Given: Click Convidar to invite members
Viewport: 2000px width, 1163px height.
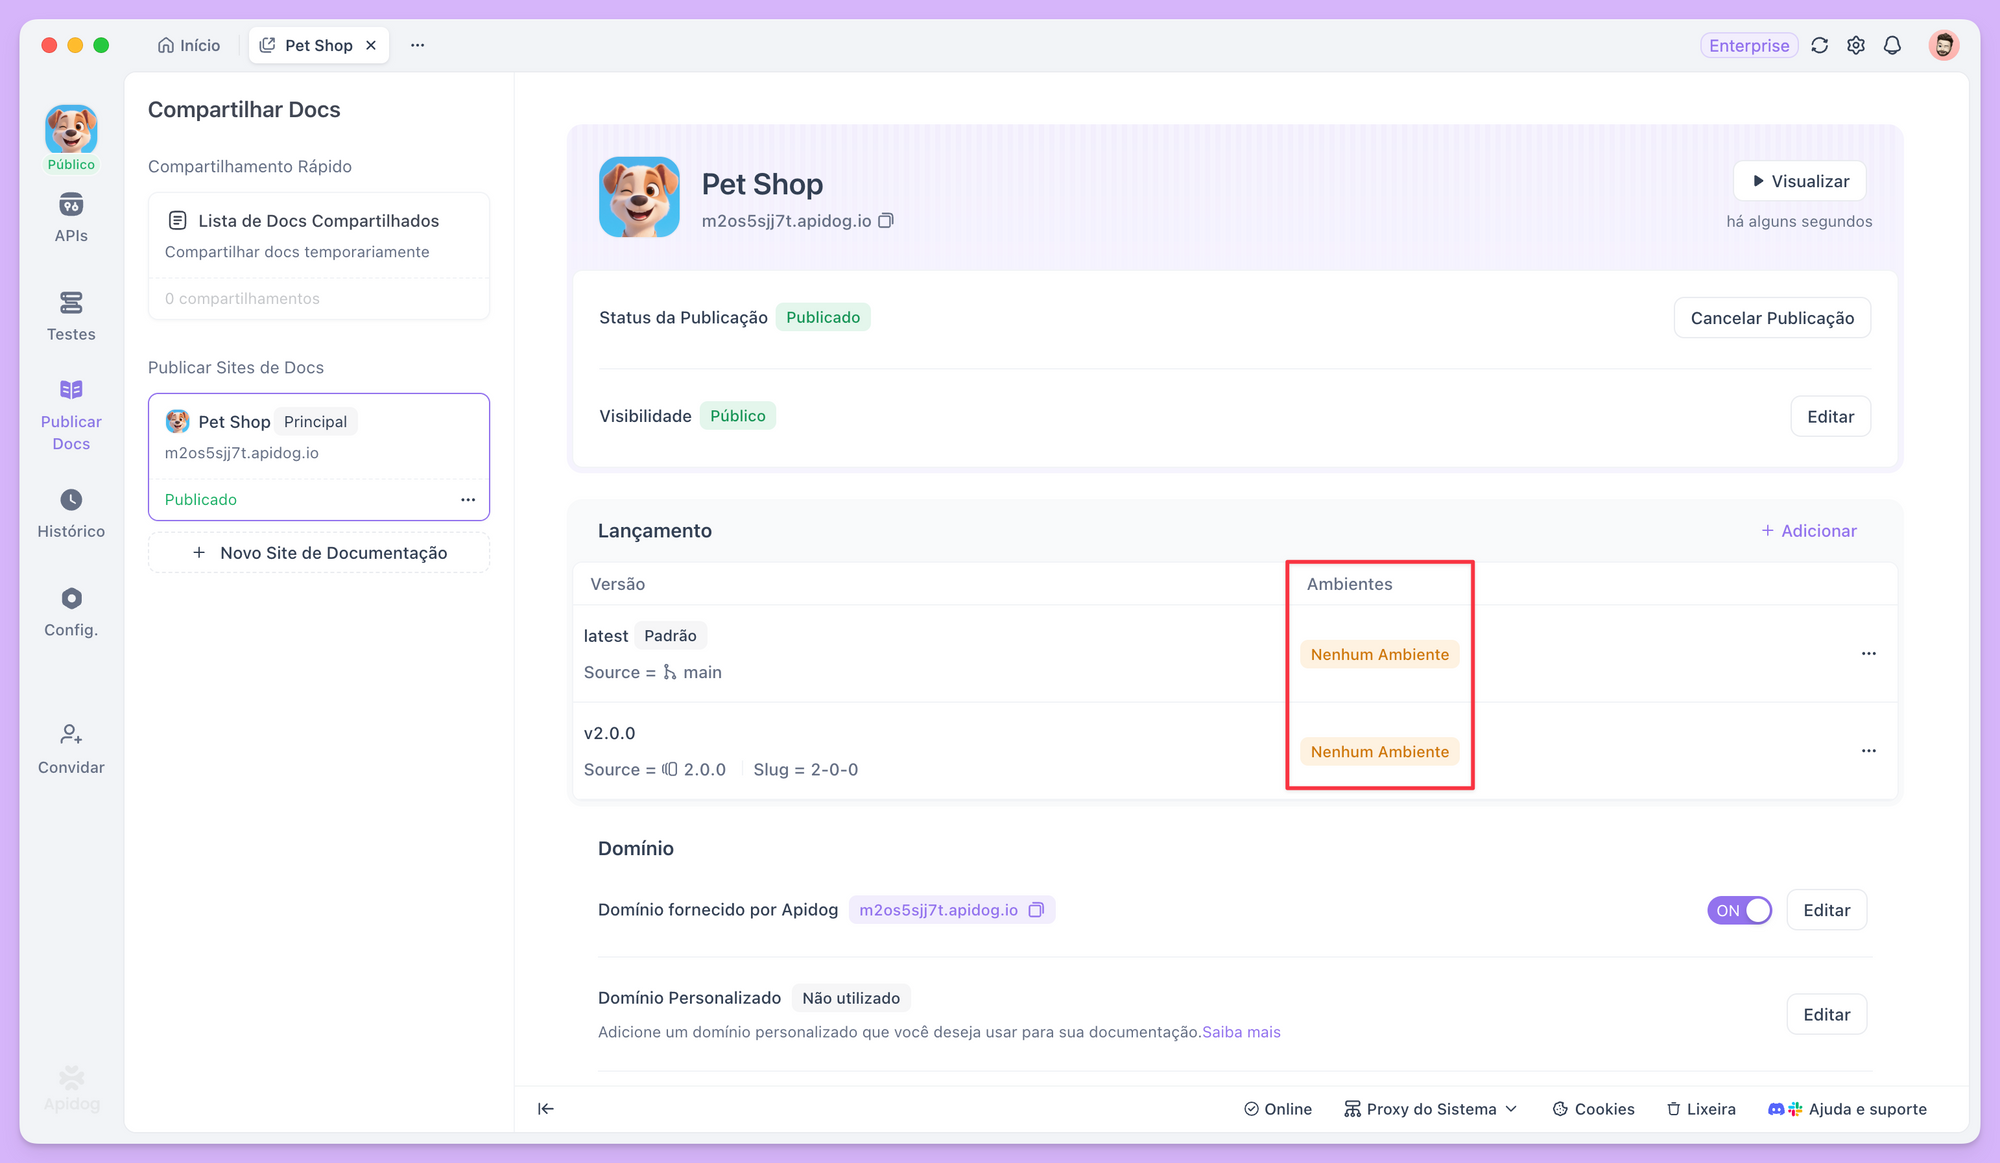Looking at the screenshot, I should pyautogui.click(x=71, y=749).
